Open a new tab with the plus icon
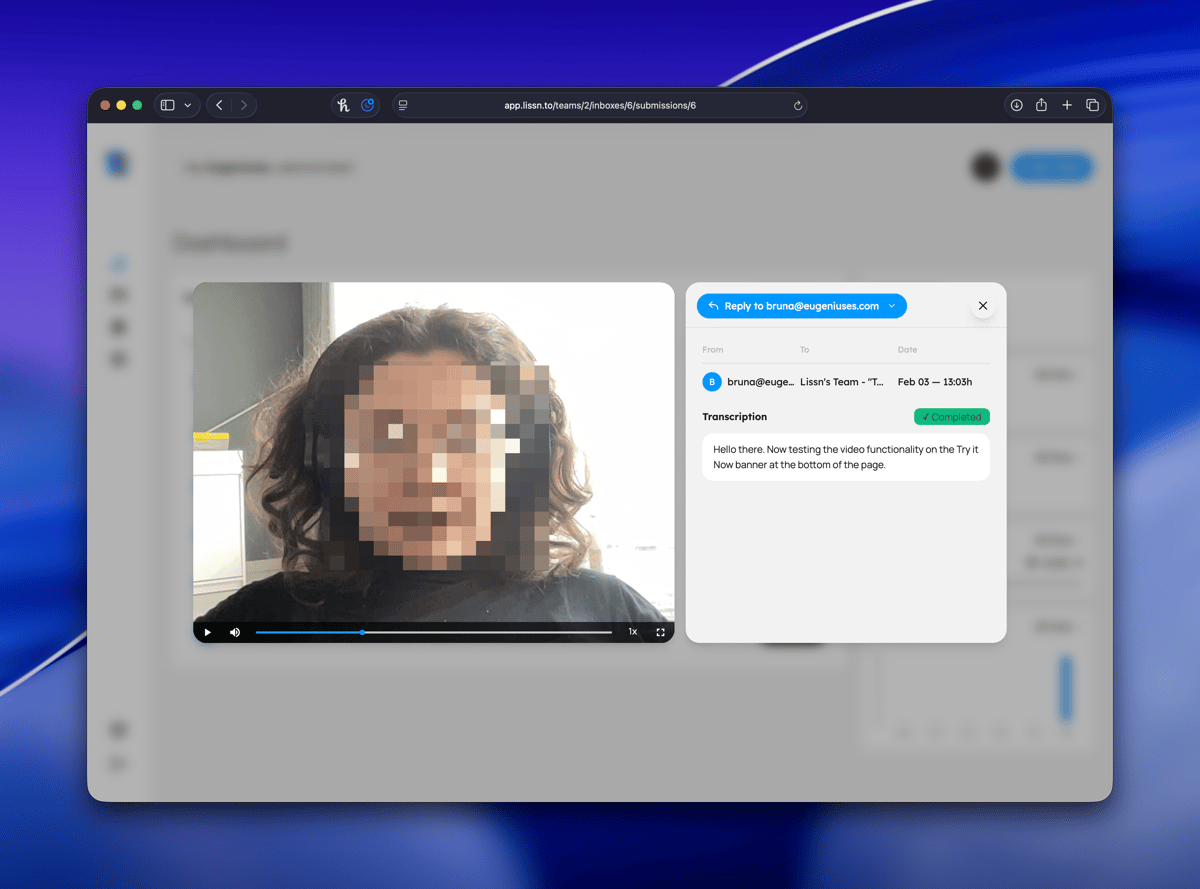The image size is (1200, 889). [1067, 105]
